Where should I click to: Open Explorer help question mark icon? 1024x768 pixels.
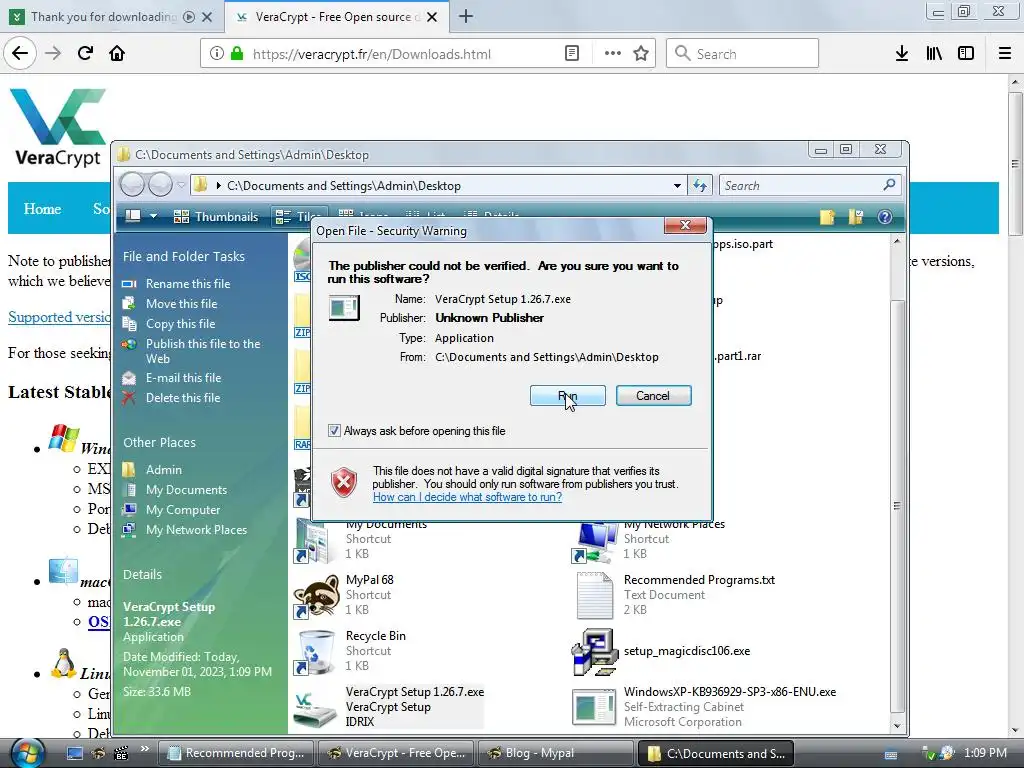(885, 217)
